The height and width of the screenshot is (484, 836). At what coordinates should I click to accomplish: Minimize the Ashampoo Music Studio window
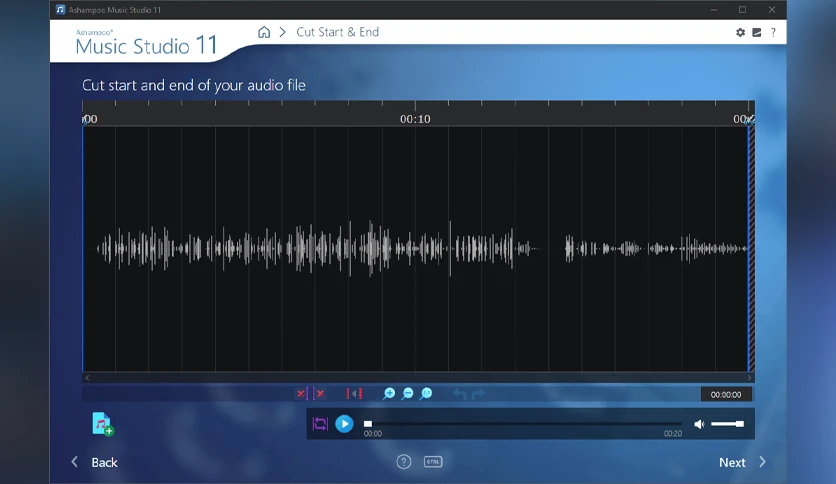[x=713, y=10]
